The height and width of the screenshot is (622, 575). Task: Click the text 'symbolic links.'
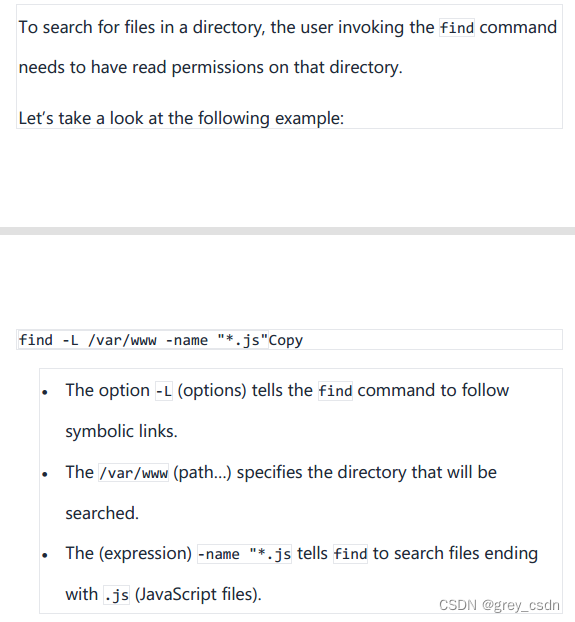point(121,432)
